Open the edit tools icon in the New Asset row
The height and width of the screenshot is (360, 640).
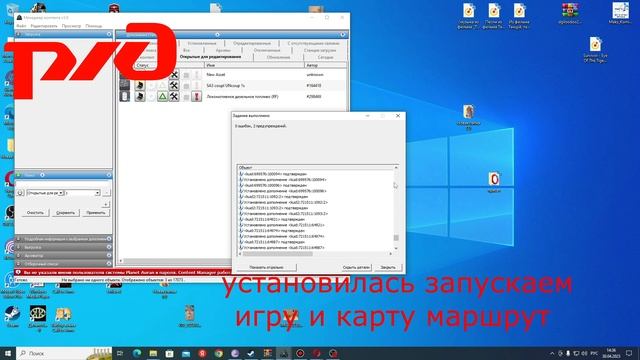174,74
